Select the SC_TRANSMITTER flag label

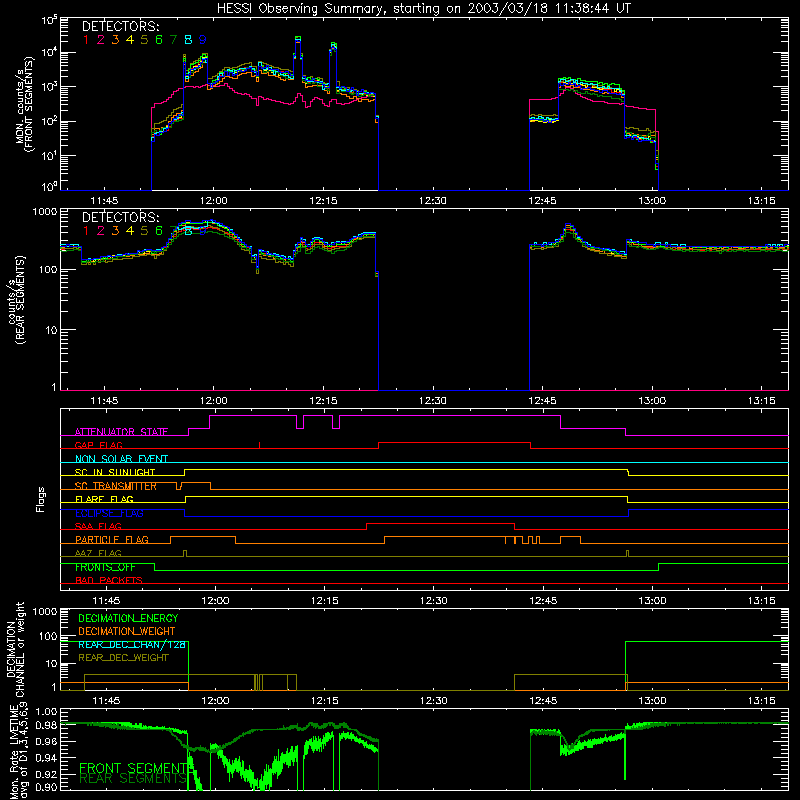pyautogui.click(x=116, y=486)
